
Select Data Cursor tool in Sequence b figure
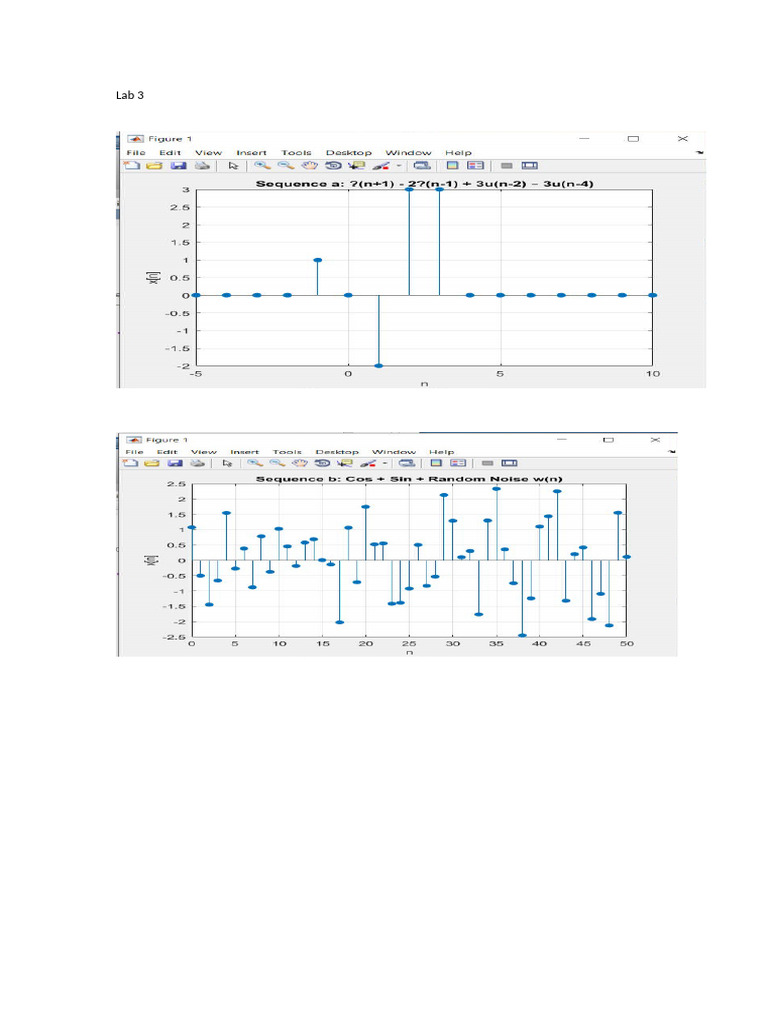point(344,463)
